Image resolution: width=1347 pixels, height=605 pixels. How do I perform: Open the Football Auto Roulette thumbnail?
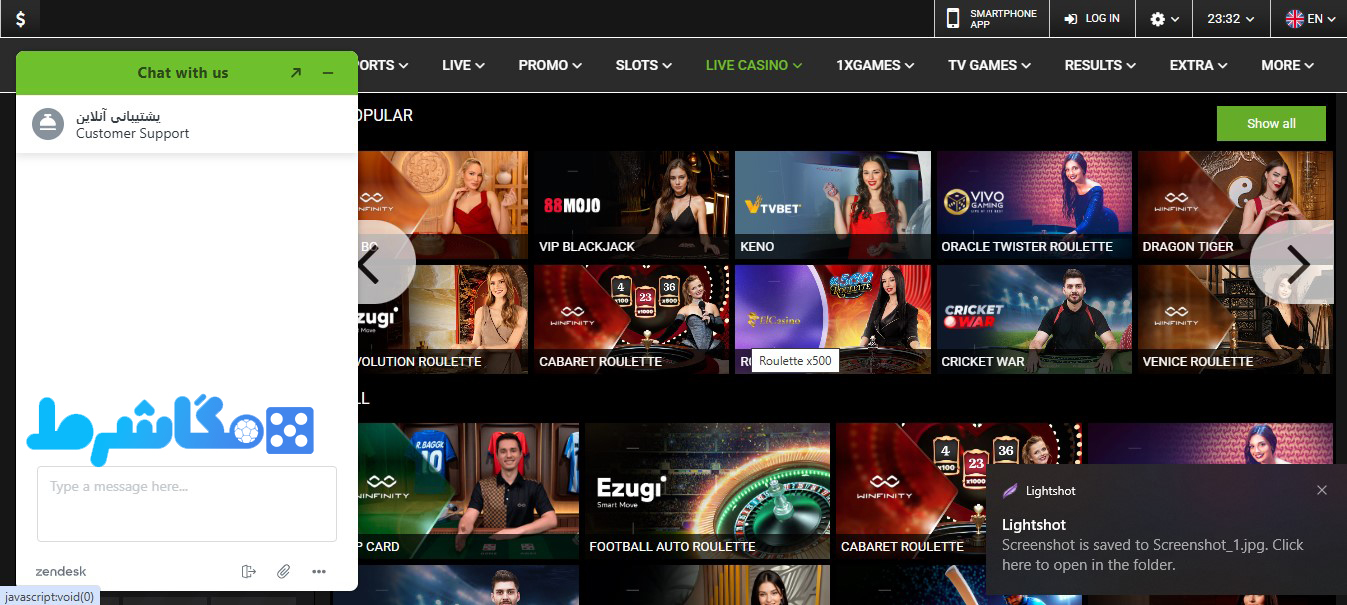click(x=707, y=491)
